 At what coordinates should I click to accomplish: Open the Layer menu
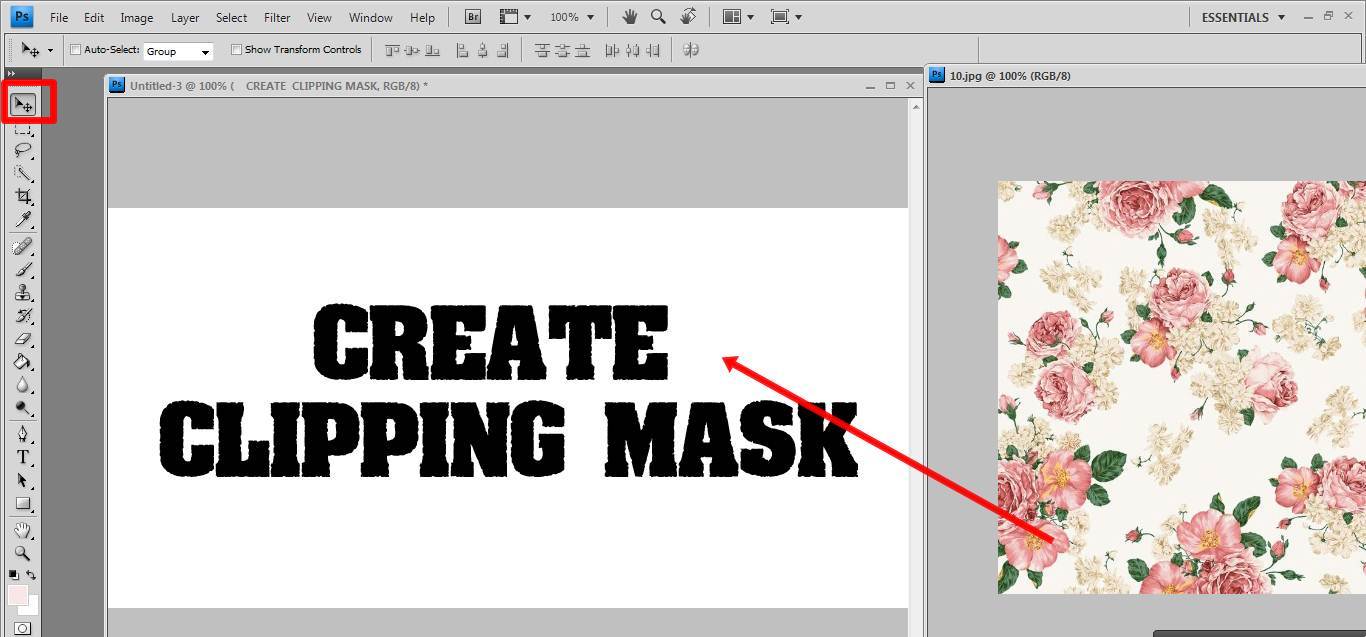click(184, 17)
